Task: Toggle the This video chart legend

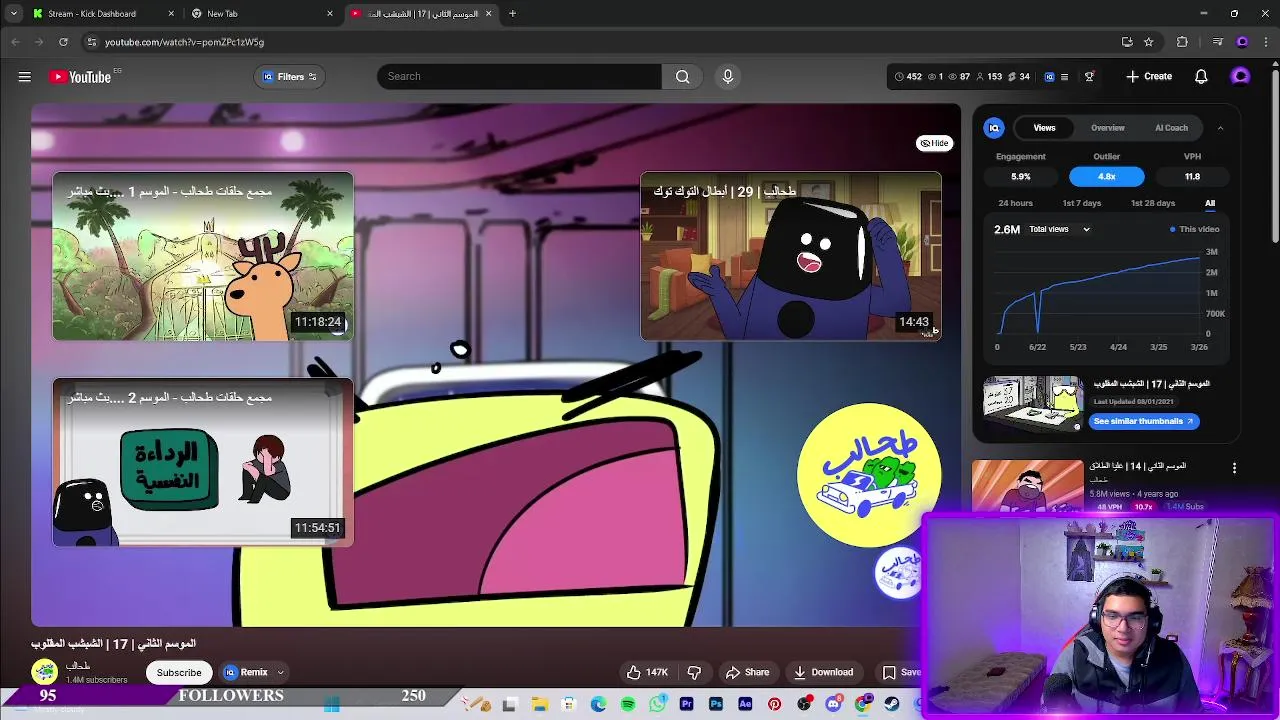Action: (1194, 229)
